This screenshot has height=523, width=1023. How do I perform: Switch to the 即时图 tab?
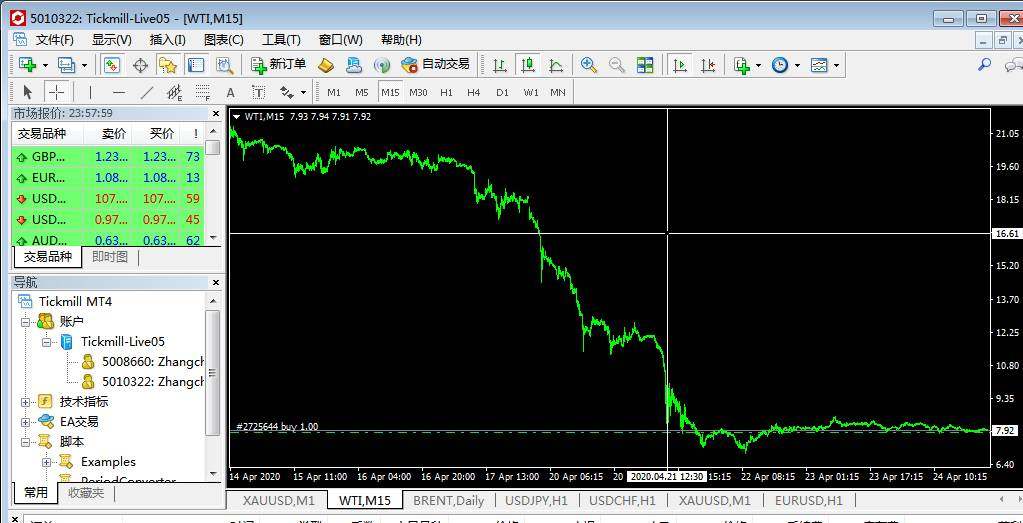[110, 257]
